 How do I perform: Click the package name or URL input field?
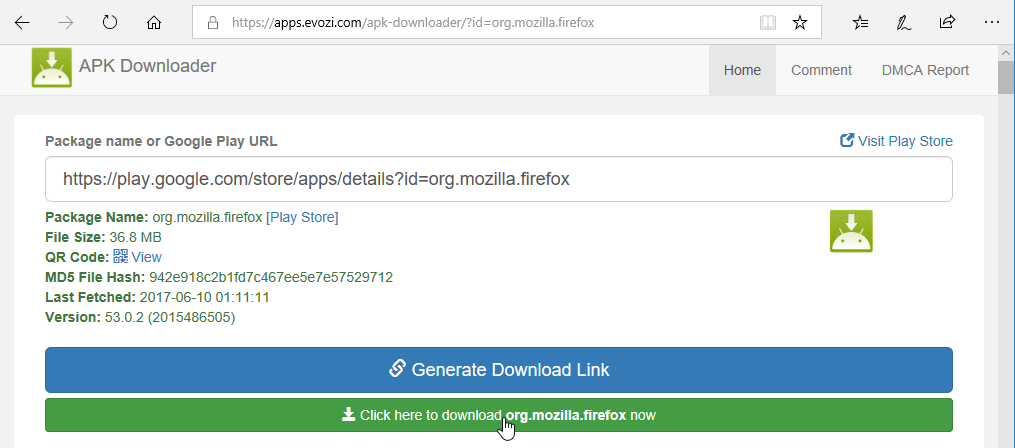pyautogui.click(x=499, y=179)
